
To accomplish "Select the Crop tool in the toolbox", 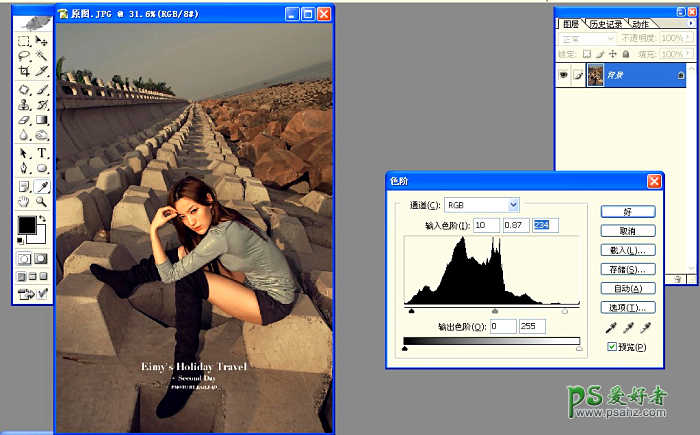I will [24, 71].
